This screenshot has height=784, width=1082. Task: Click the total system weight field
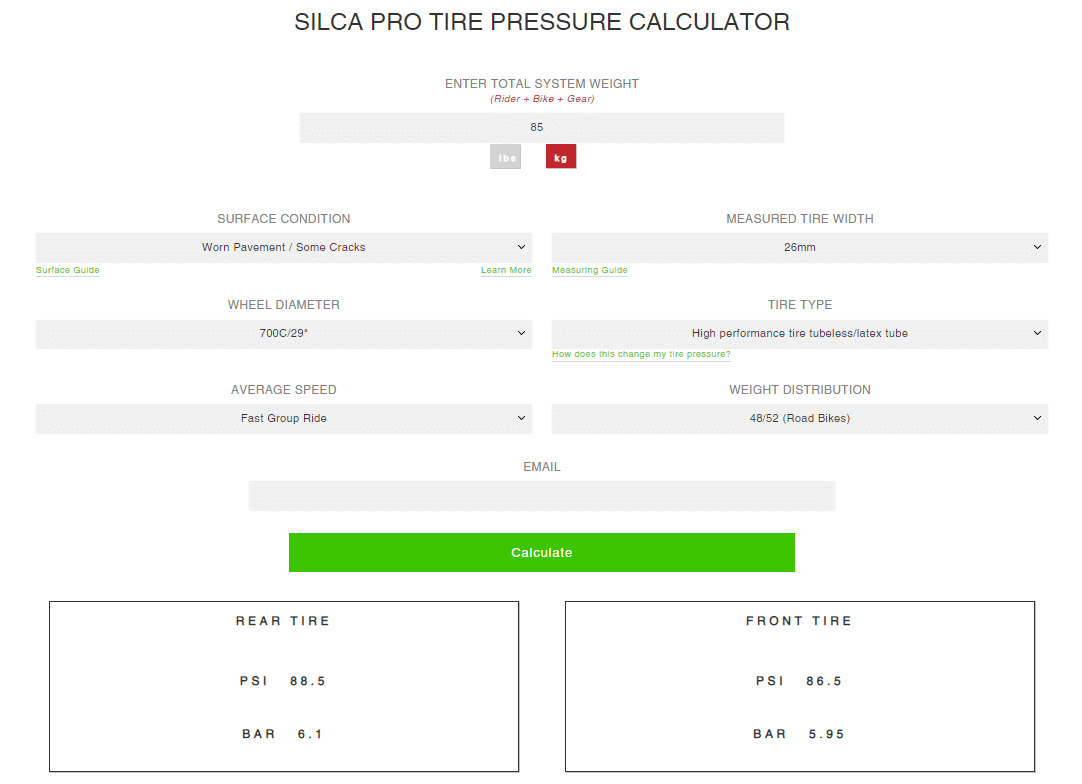(542, 128)
